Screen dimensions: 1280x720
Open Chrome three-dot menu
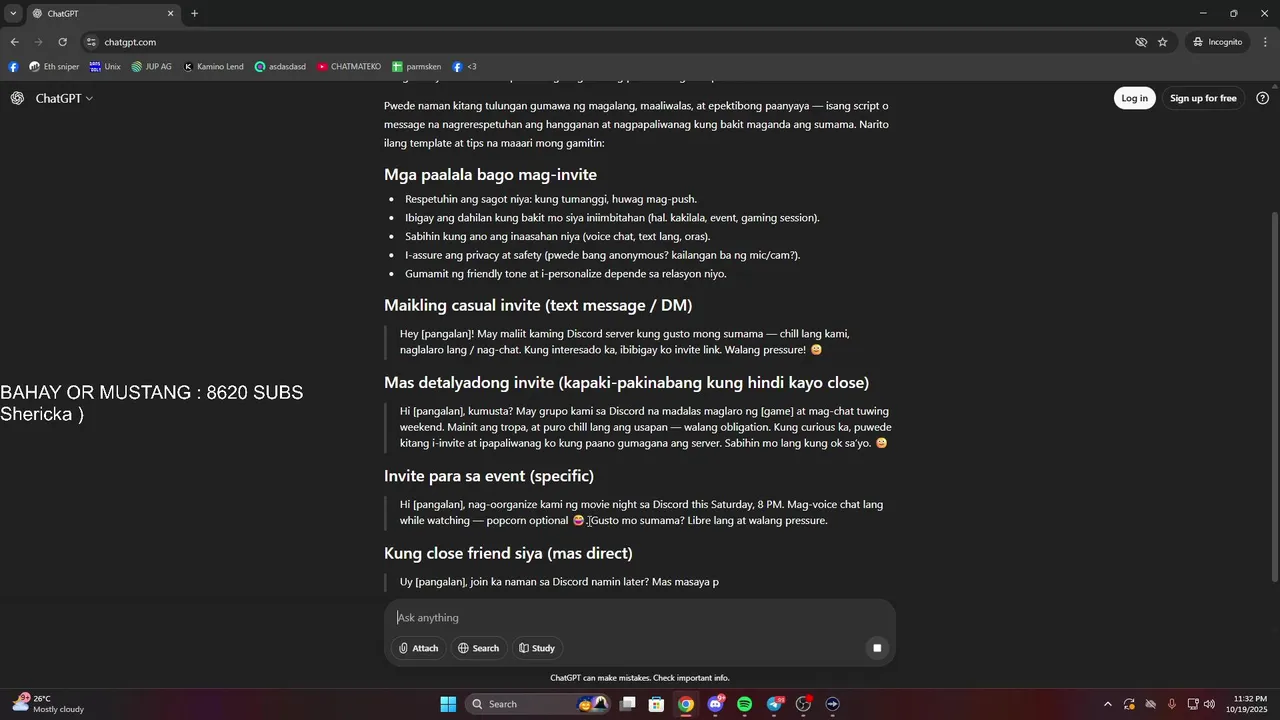pyautogui.click(x=1265, y=42)
